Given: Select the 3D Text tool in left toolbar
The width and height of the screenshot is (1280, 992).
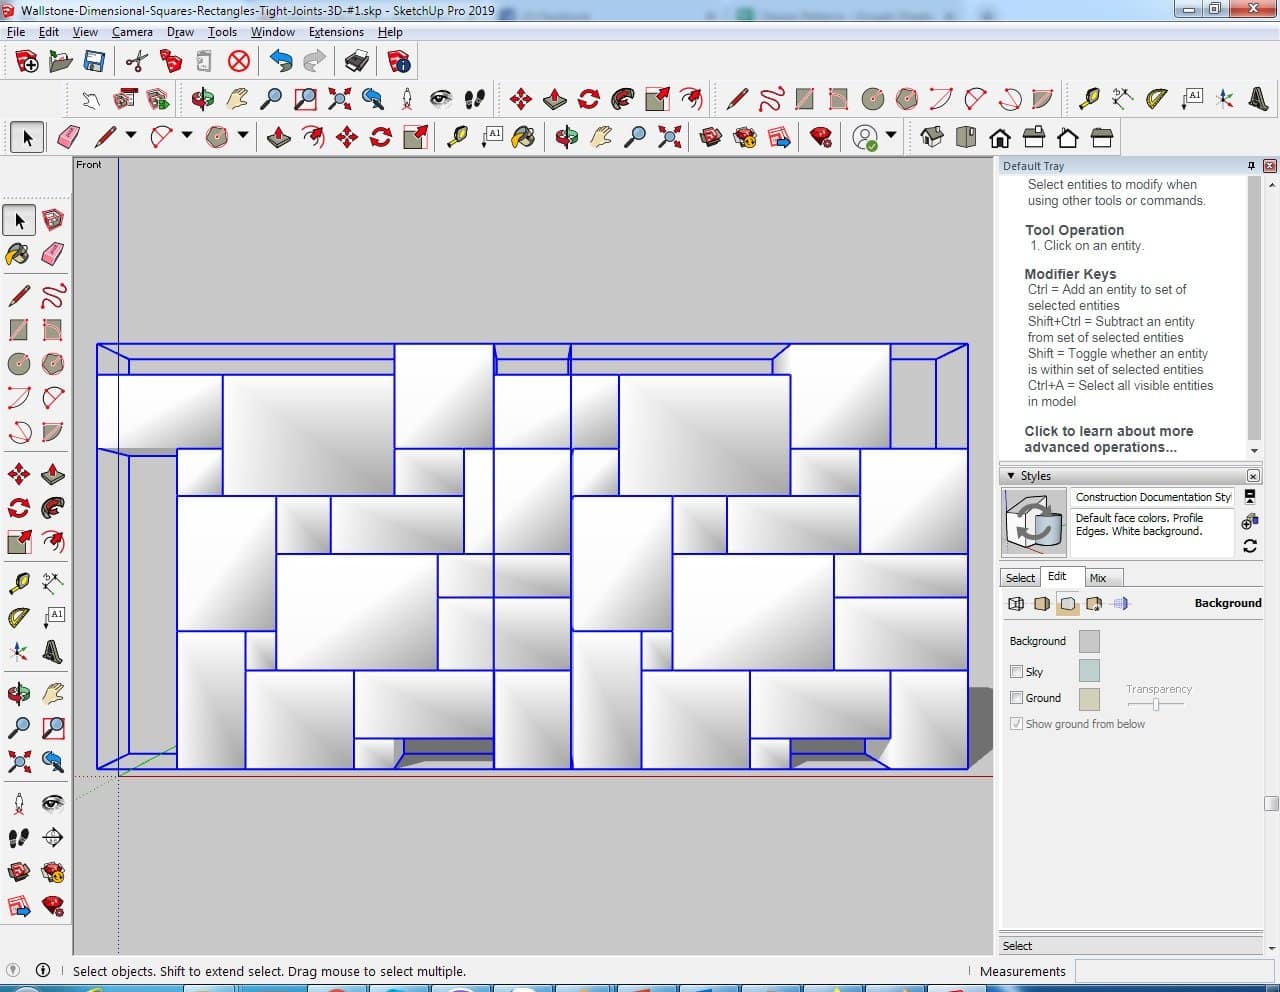Looking at the screenshot, I should tap(53, 653).
